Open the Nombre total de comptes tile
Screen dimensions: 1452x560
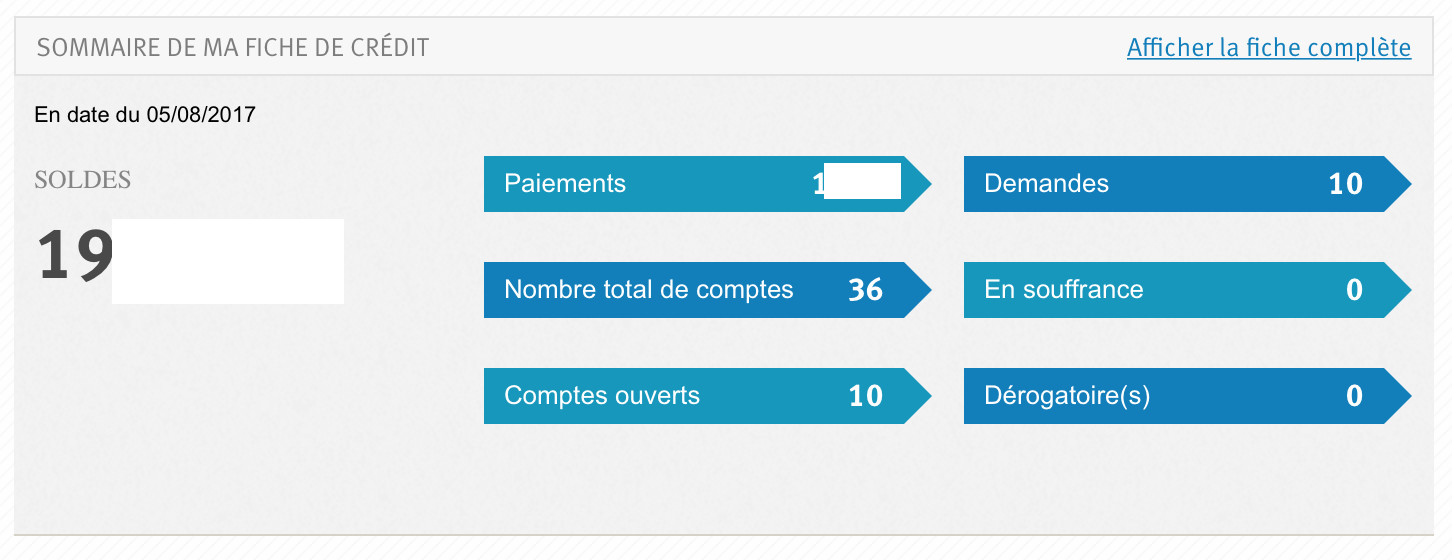pyautogui.click(x=648, y=290)
